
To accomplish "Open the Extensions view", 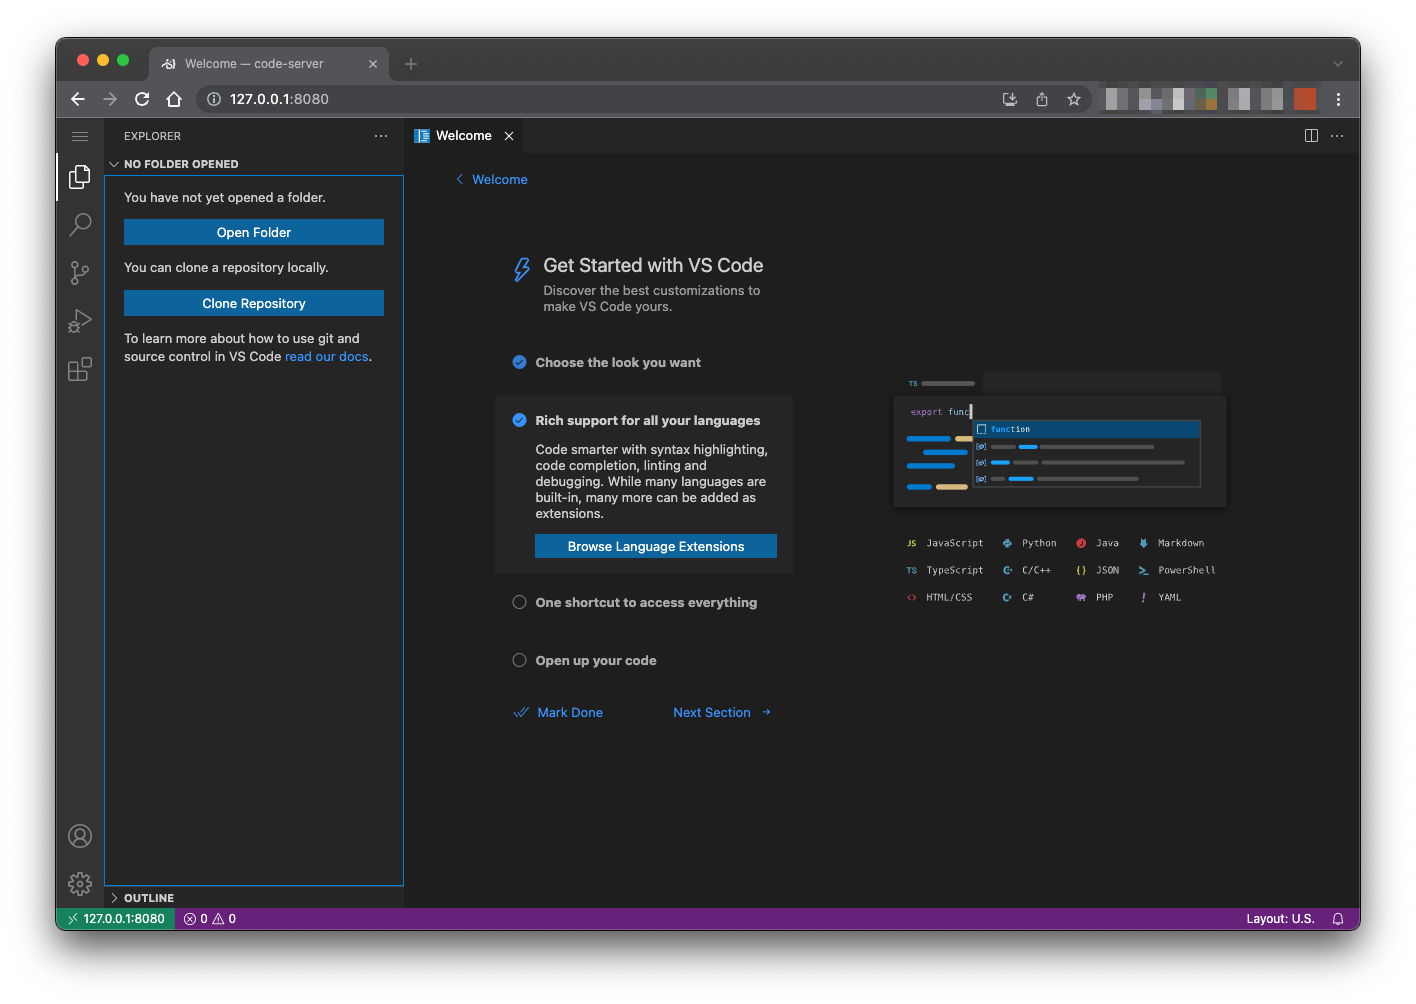I will (x=80, y=369).
